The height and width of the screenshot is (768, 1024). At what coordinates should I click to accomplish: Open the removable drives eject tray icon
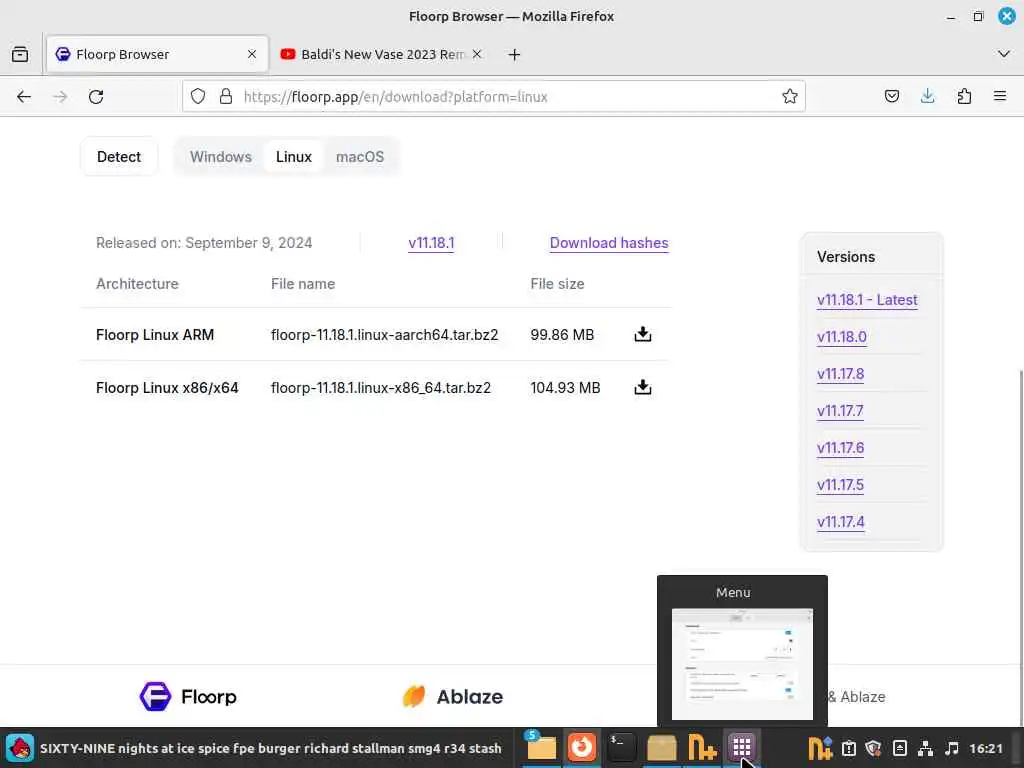899,748
